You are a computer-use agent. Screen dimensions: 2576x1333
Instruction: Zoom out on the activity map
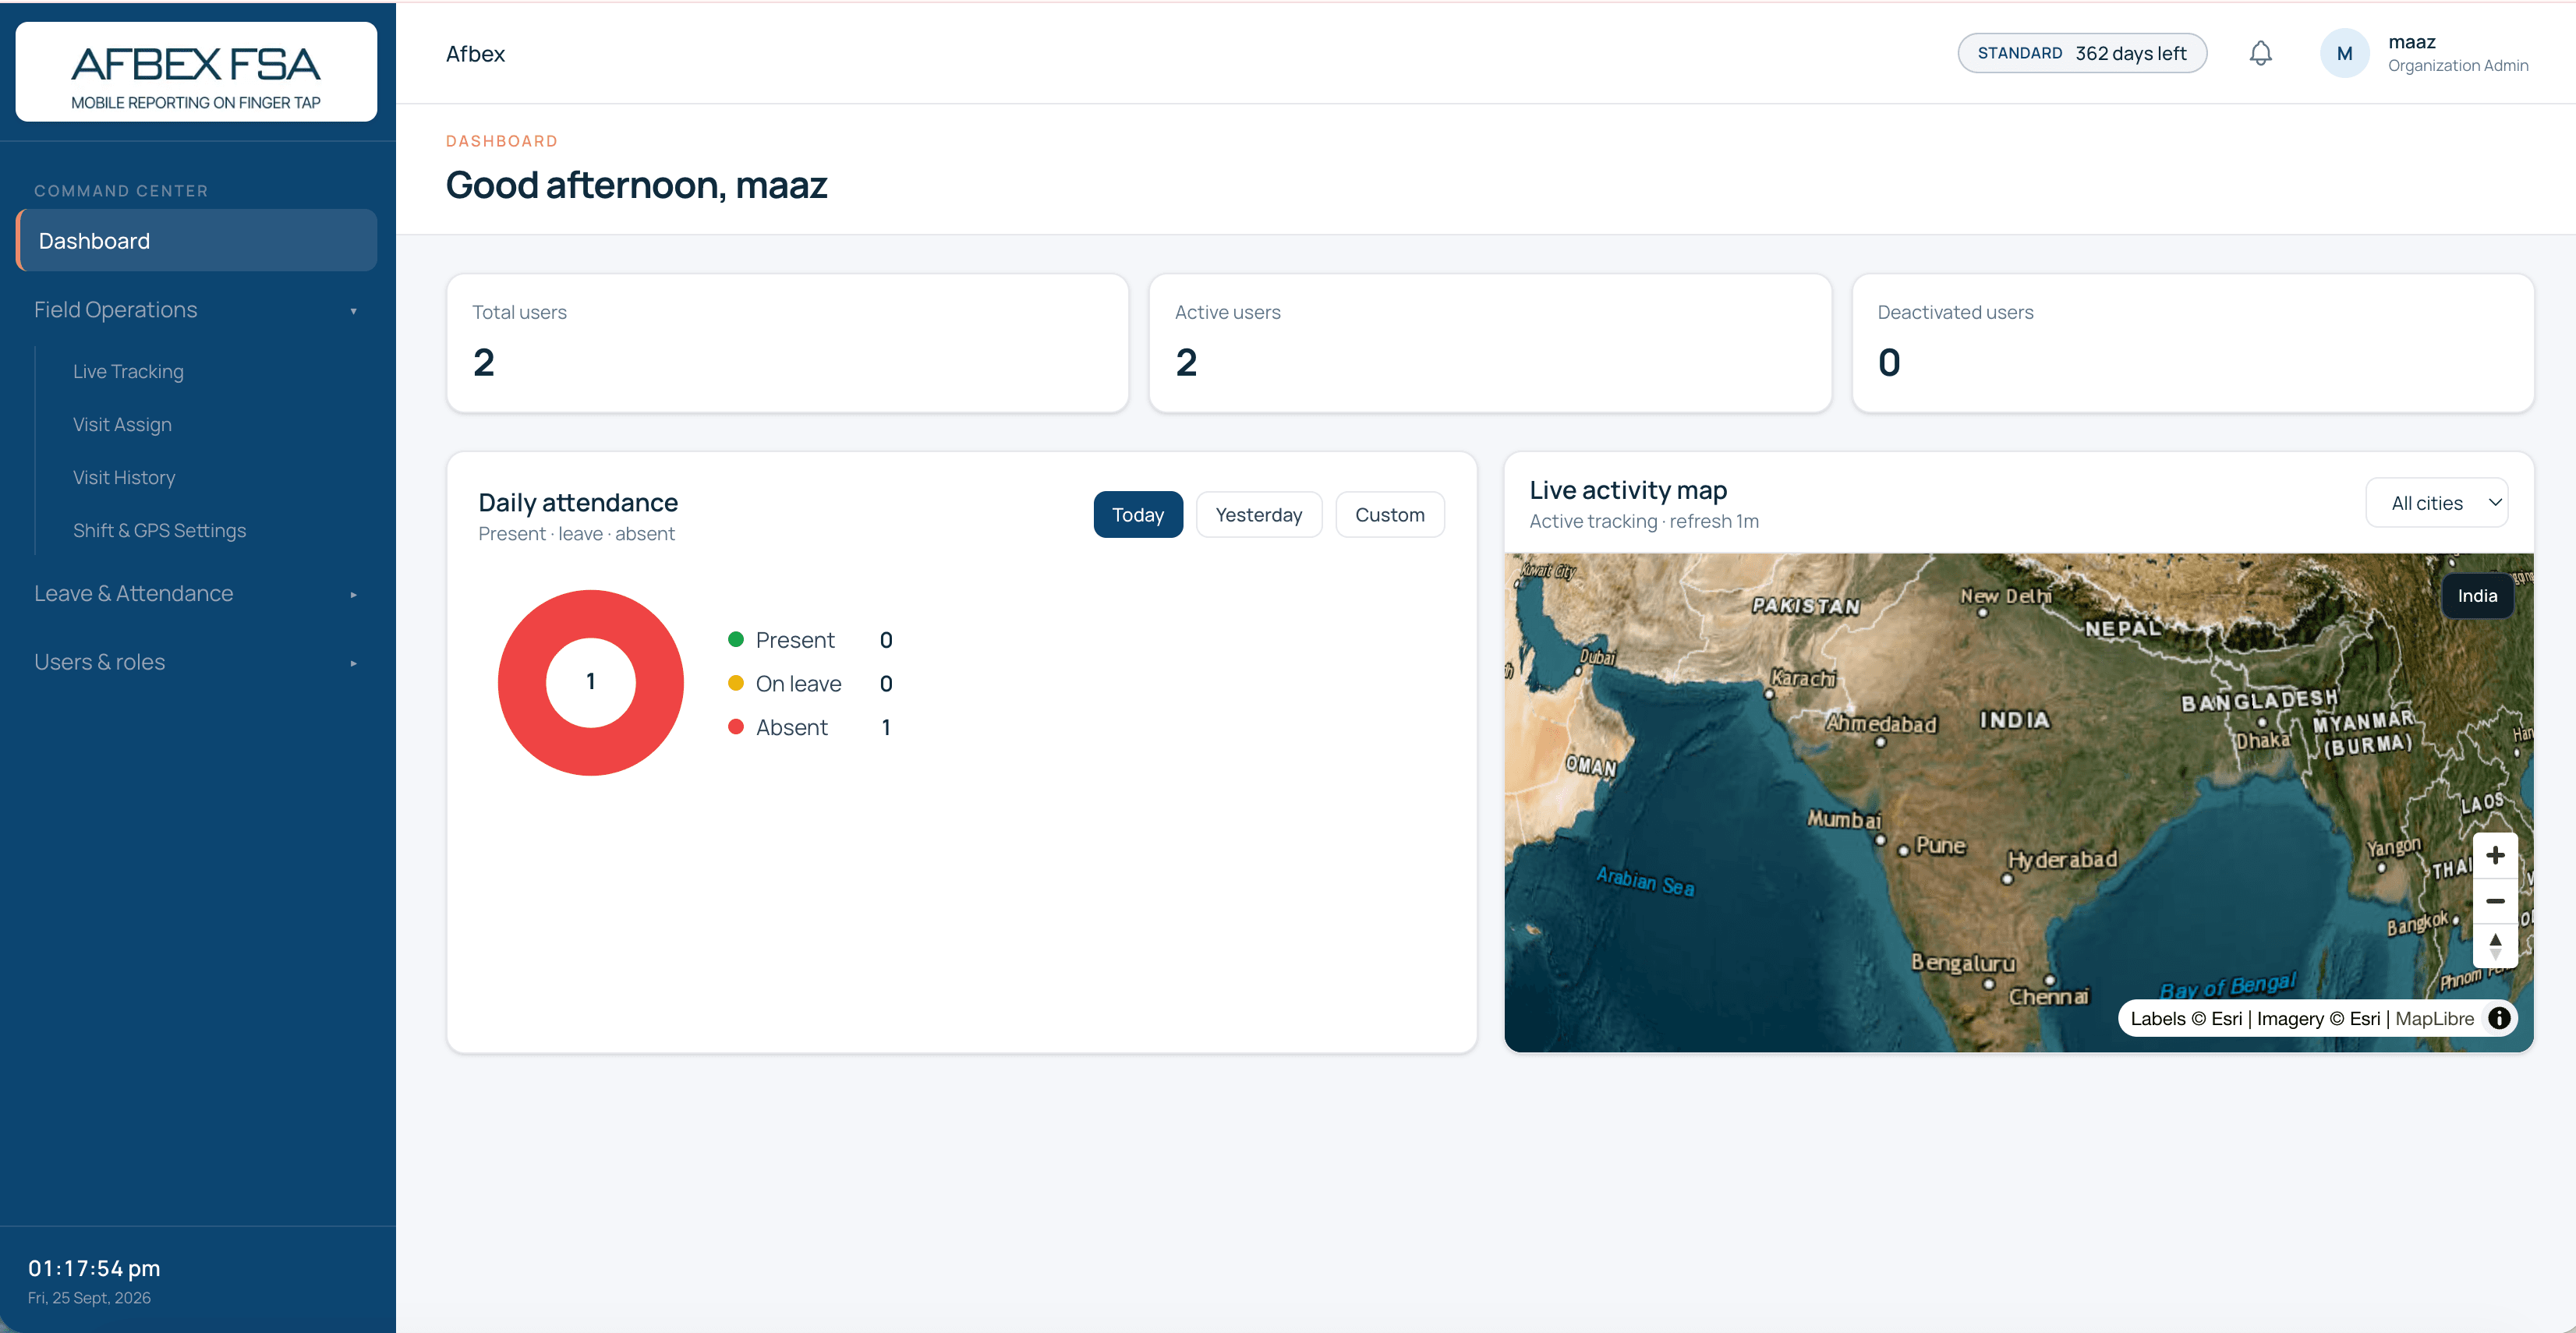pos(2495,901)
